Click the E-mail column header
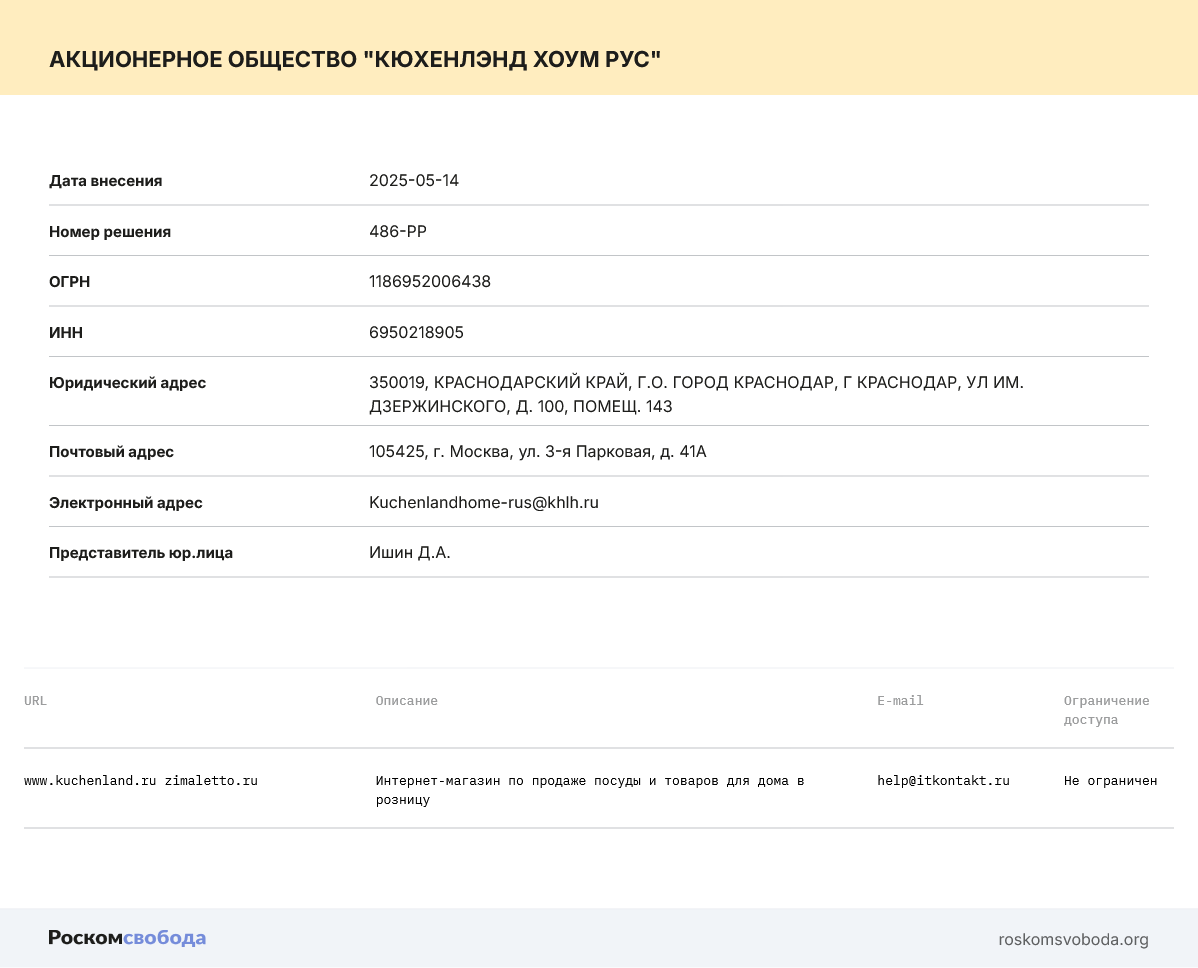 (900, 701)
